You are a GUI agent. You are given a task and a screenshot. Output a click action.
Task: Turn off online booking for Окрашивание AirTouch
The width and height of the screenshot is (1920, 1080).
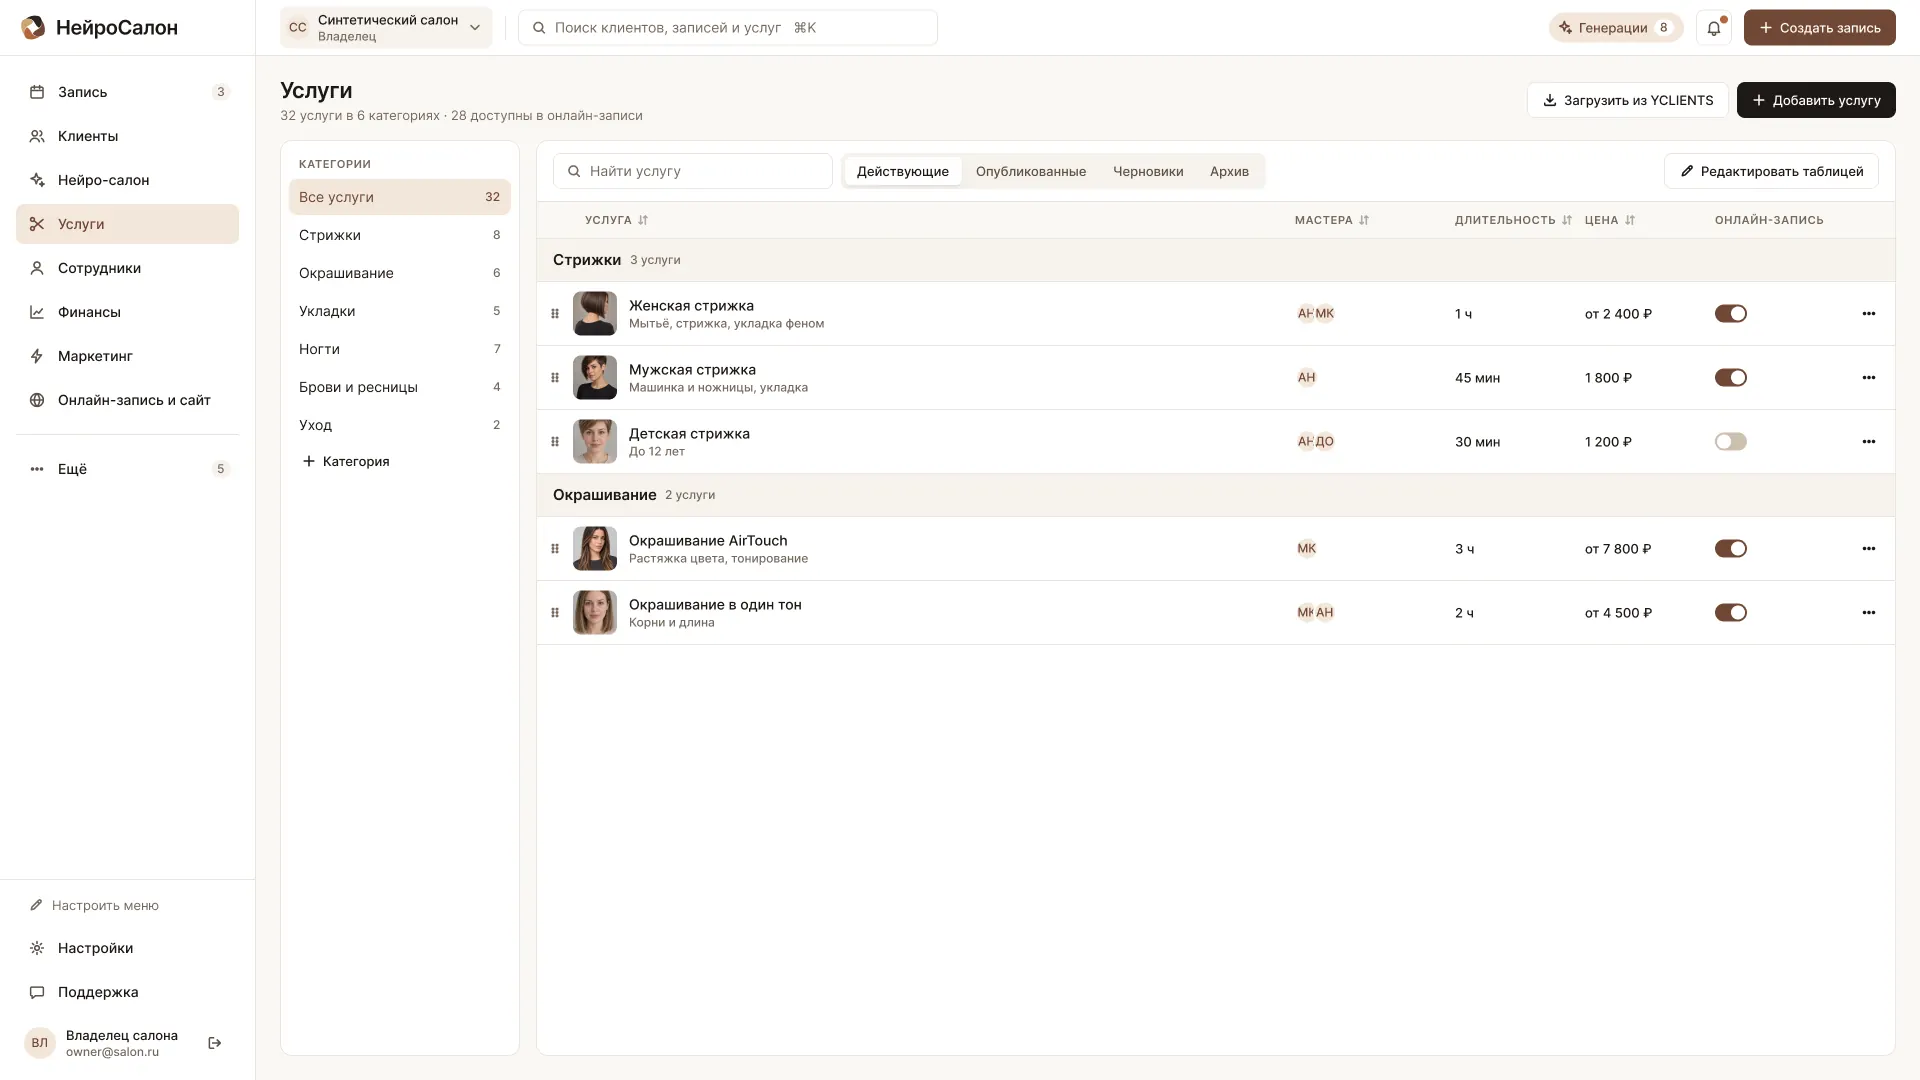click(x=1730, y=549)
